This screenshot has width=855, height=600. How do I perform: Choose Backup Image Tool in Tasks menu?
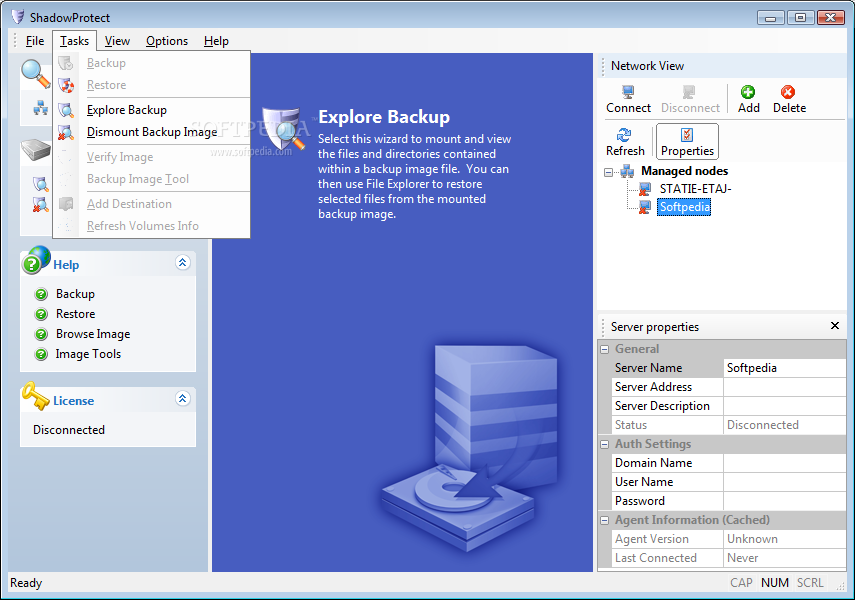click(x=152, y=179)
